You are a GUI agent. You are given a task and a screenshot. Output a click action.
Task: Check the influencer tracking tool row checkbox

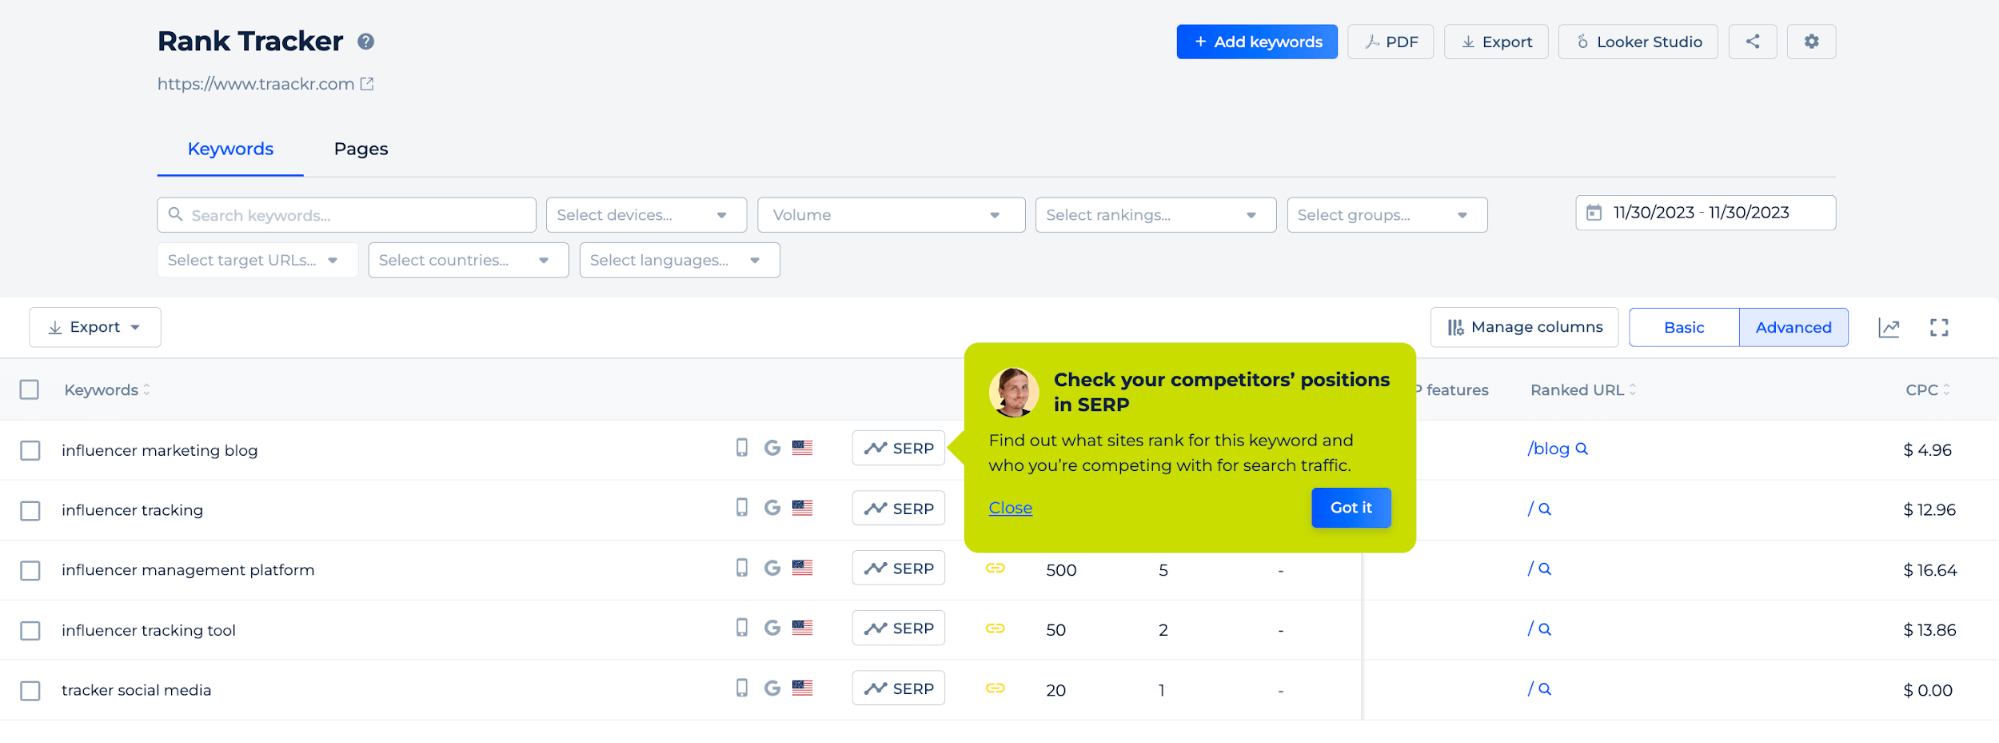tap(30, 631)
